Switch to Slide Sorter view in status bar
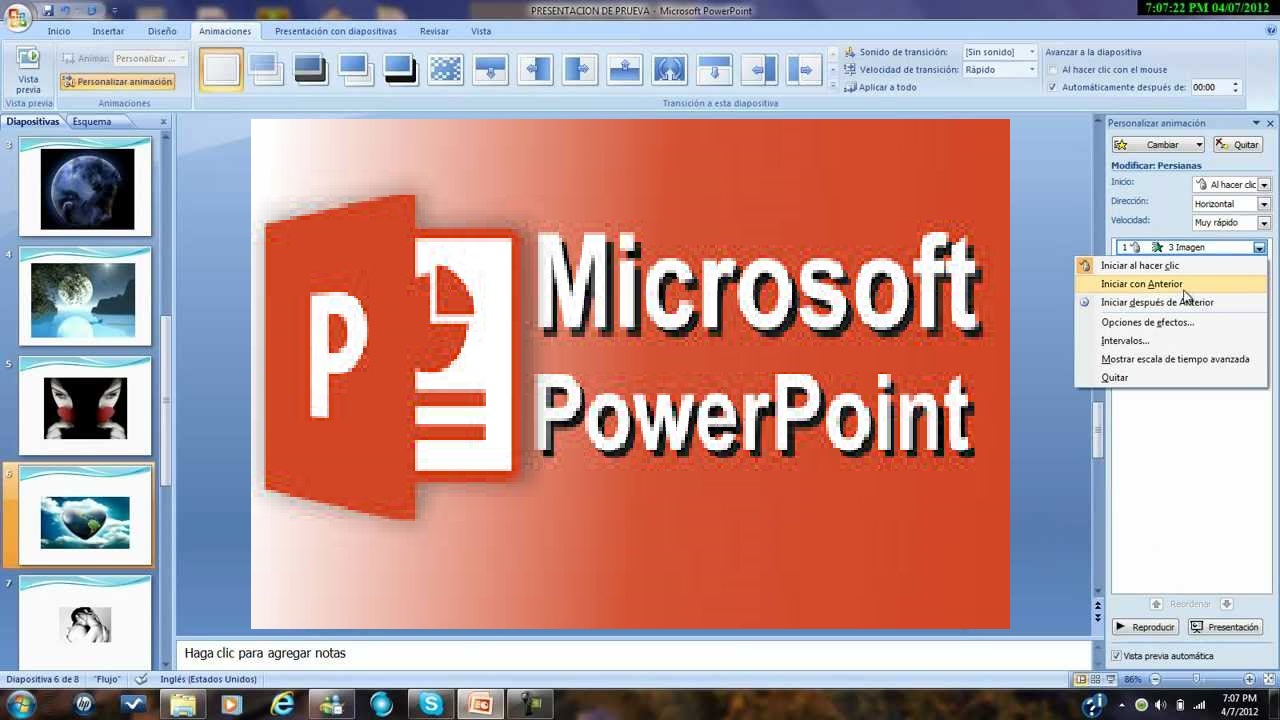 pos(1096,679)
